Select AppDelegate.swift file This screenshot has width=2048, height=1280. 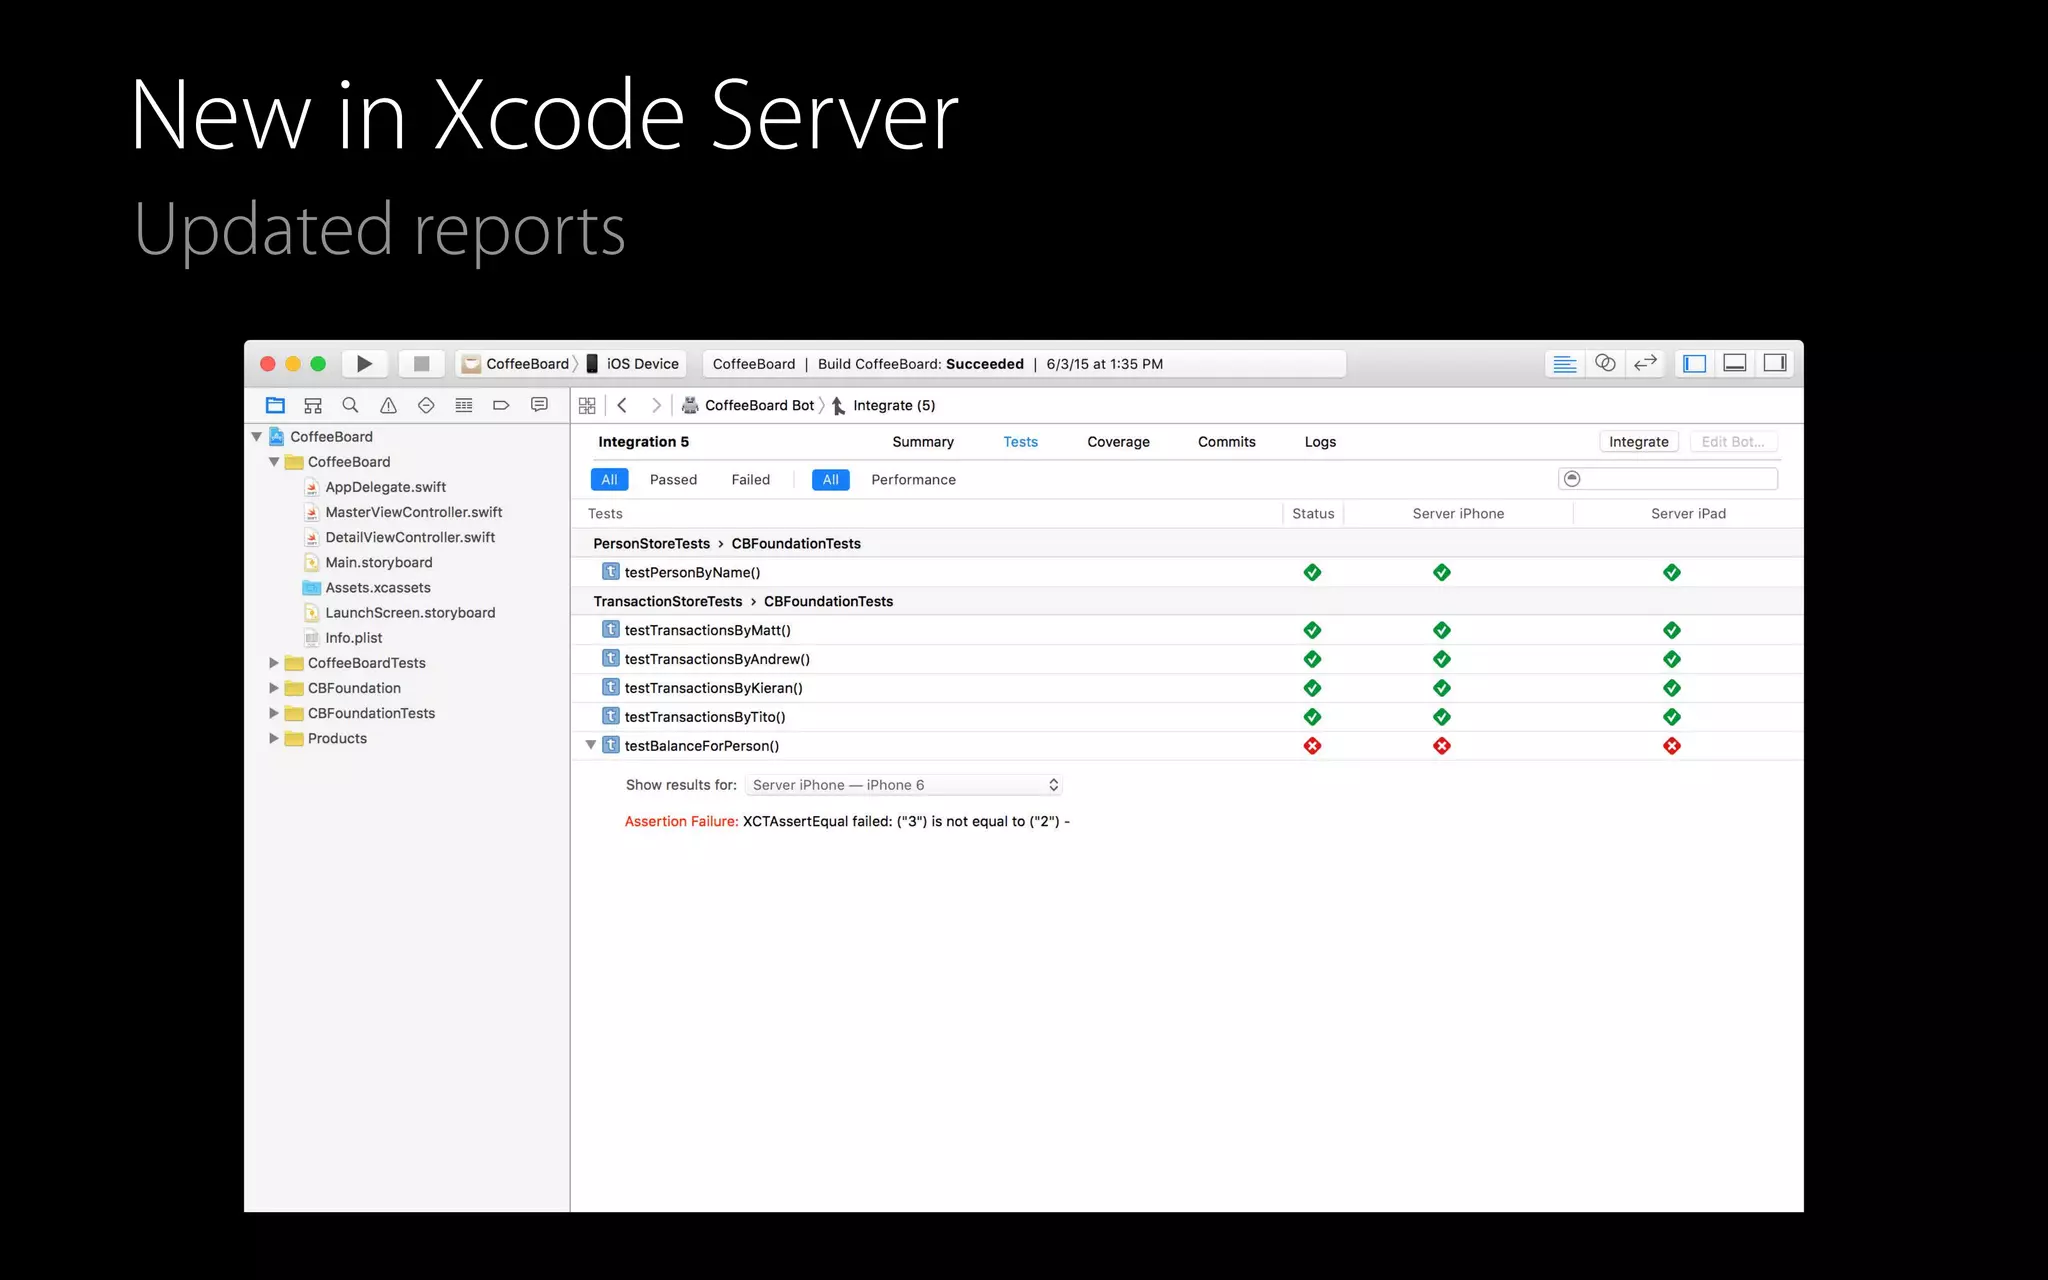385,487
